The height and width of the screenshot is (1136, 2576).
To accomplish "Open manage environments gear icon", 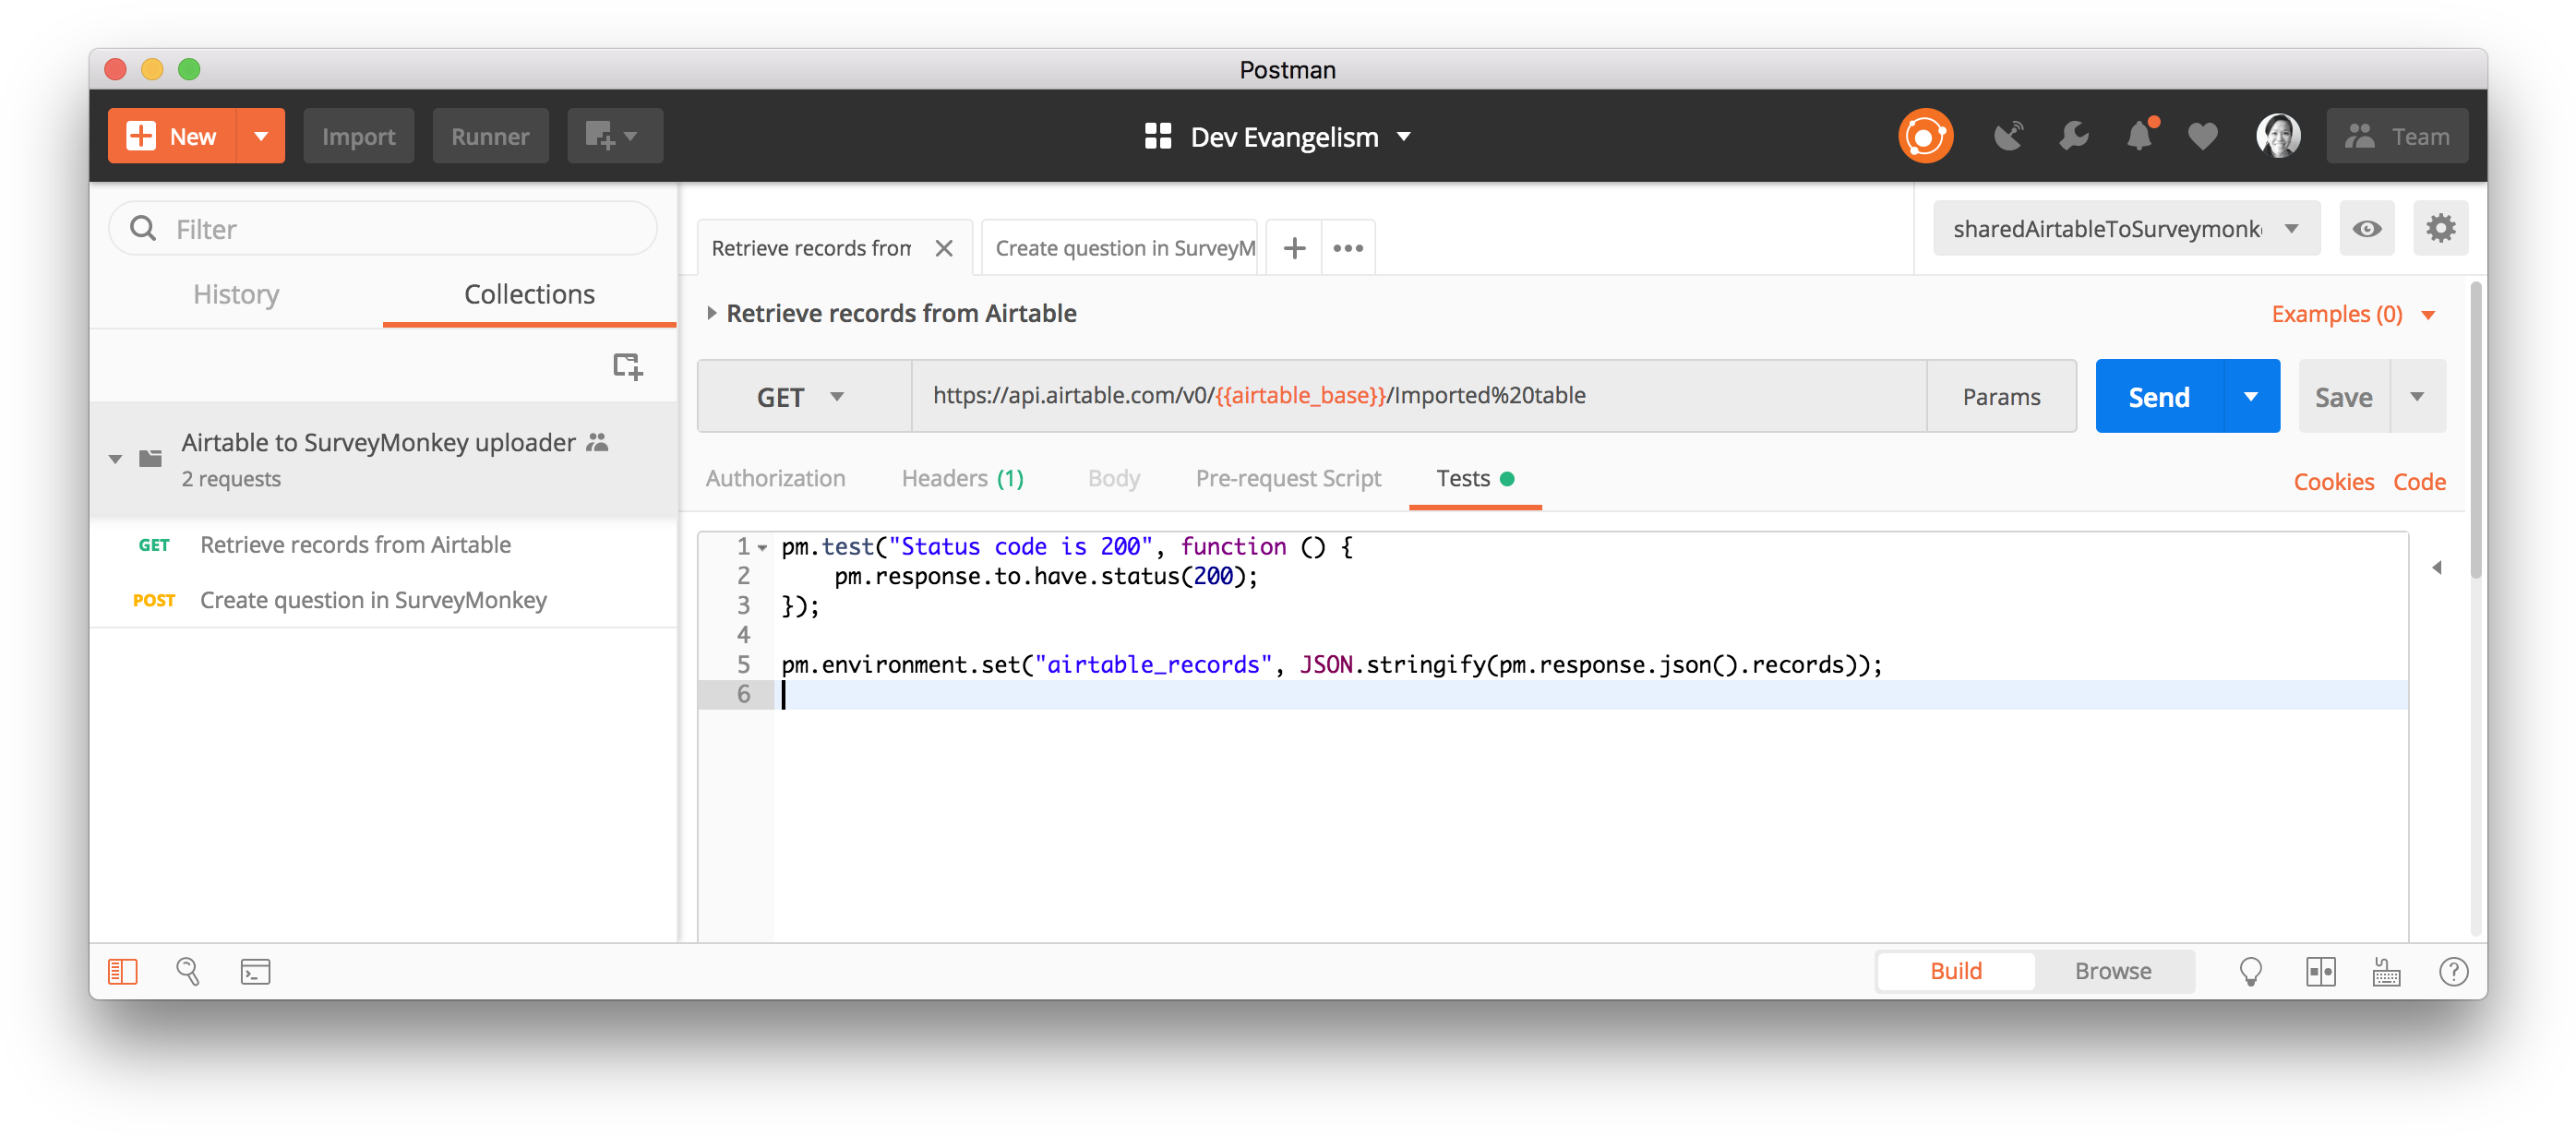I will [2439, 229].
